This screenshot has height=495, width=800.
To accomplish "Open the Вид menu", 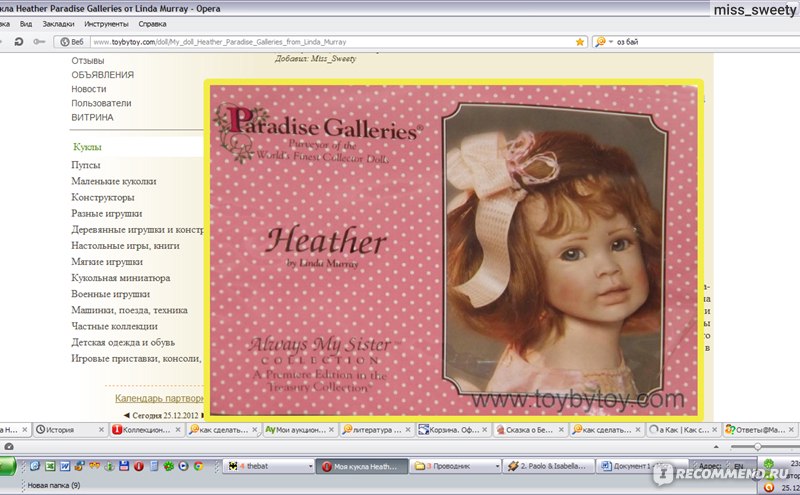I will tap(26, 24).
